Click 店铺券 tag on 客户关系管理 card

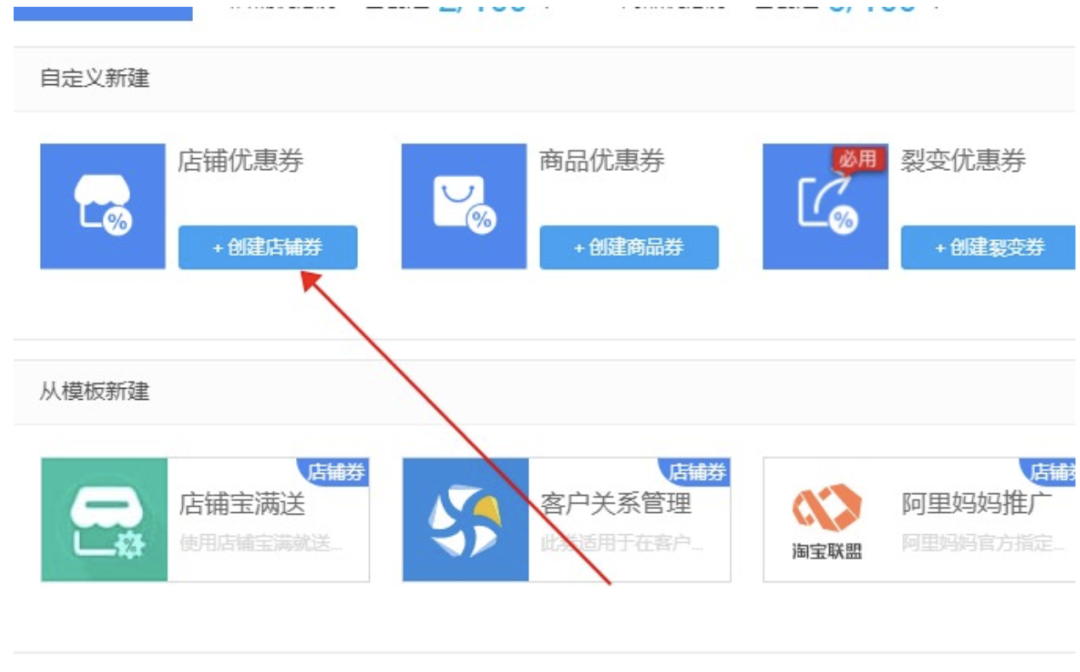696,472
